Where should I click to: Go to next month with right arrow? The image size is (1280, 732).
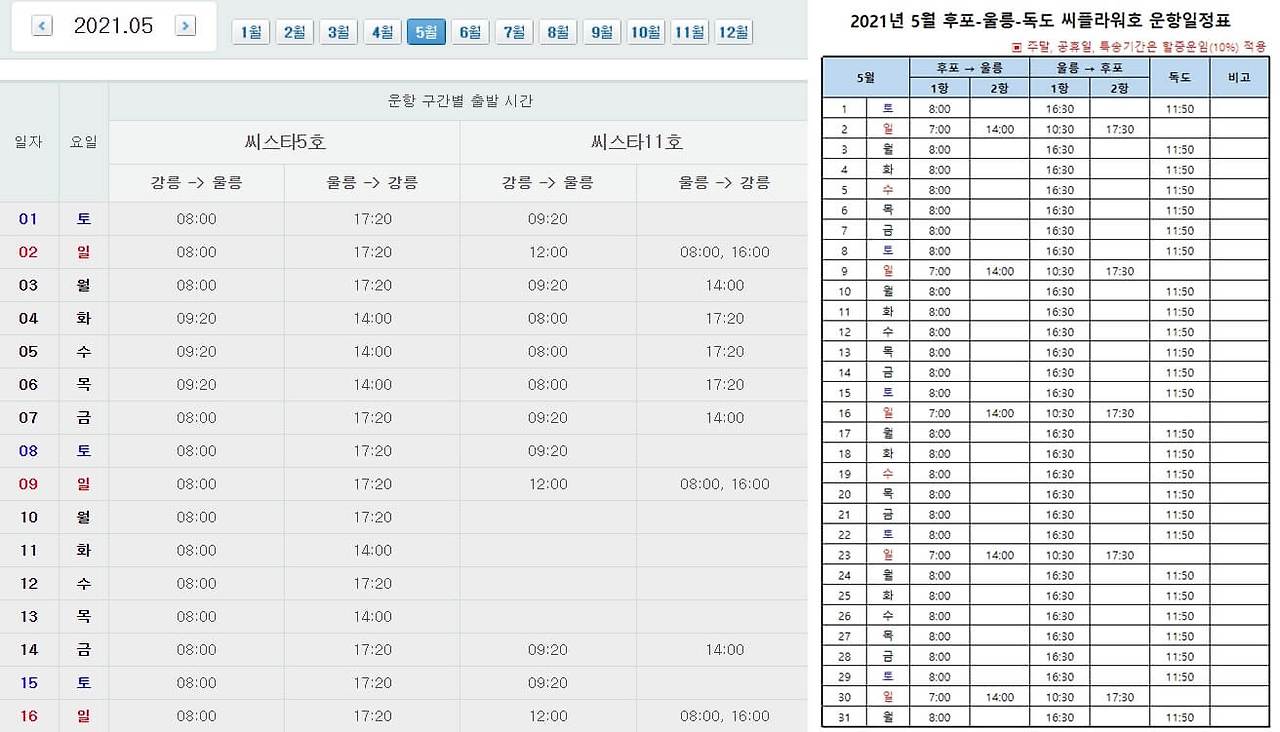point(185,26)
